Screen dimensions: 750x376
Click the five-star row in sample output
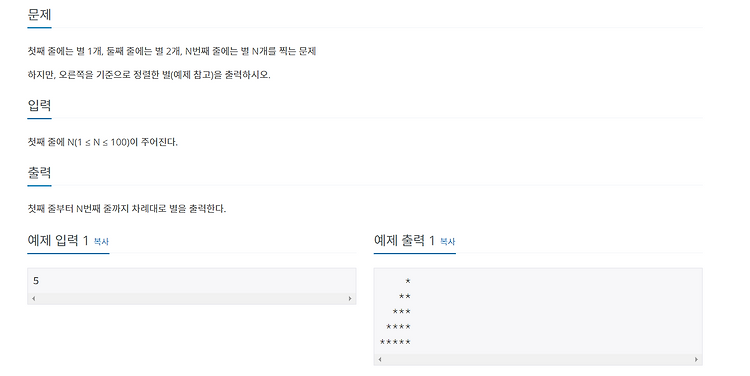[395, 342]
